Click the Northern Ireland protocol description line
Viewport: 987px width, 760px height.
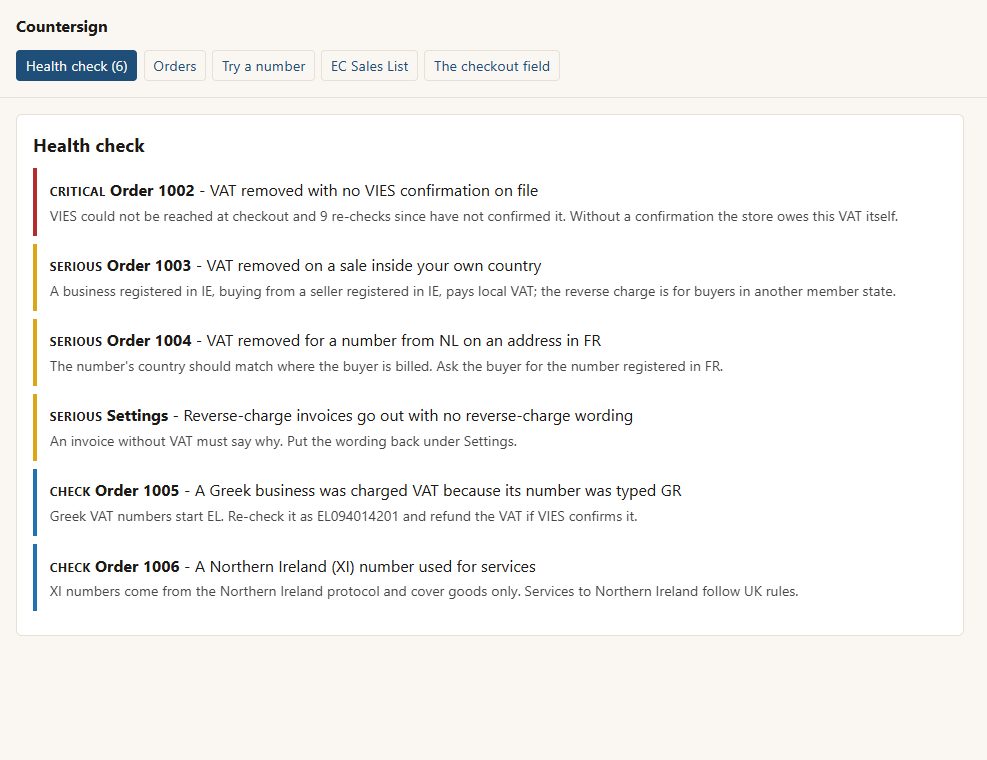click(424, 591)
